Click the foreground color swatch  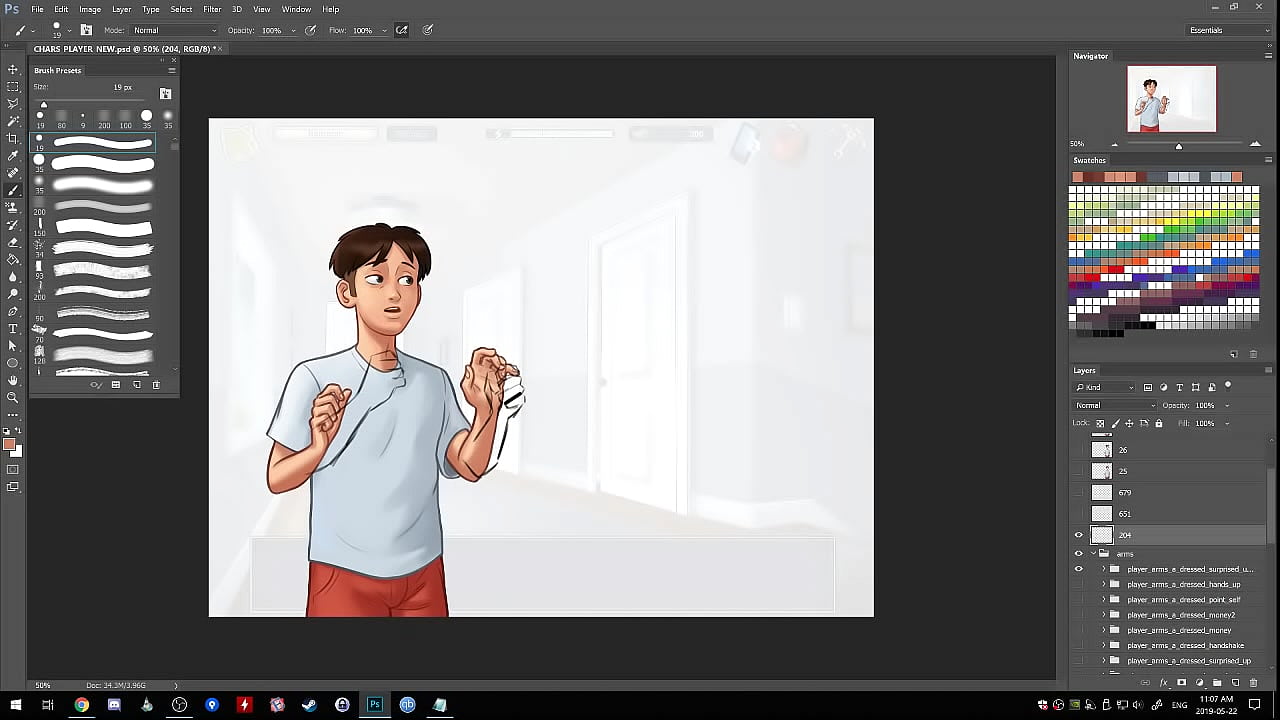tap(9, 444)
